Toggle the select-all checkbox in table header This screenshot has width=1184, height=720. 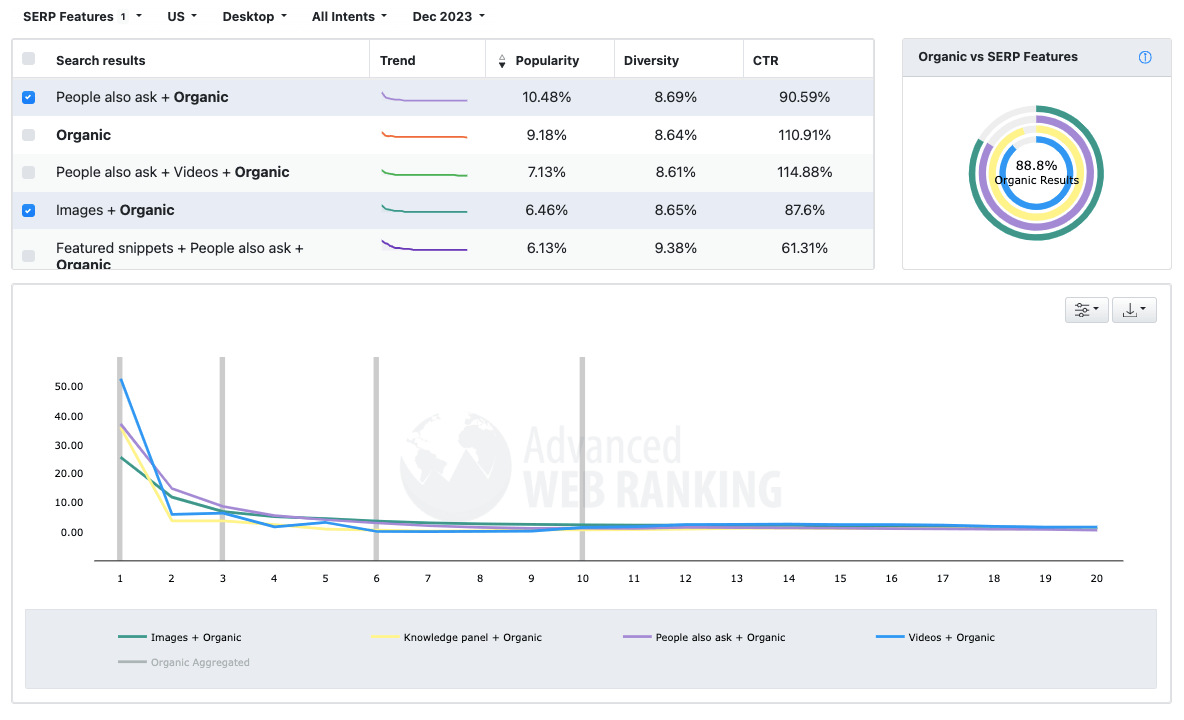tap(28, 59)
